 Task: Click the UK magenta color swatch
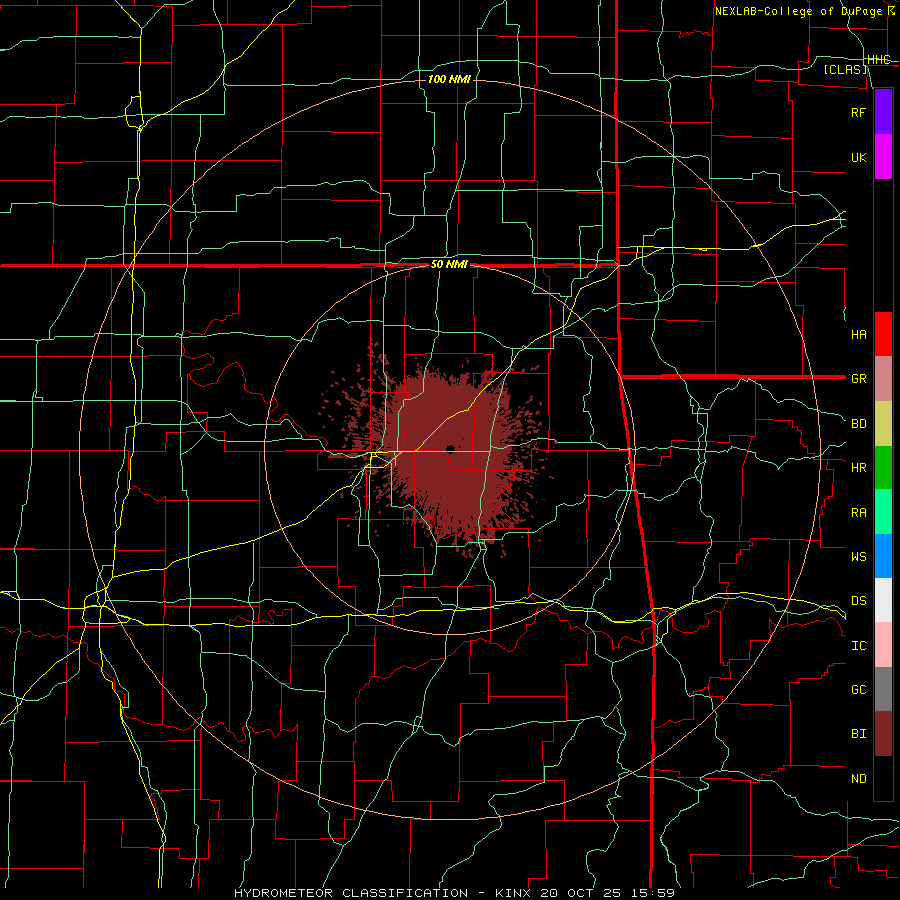(x=883, y=157)
